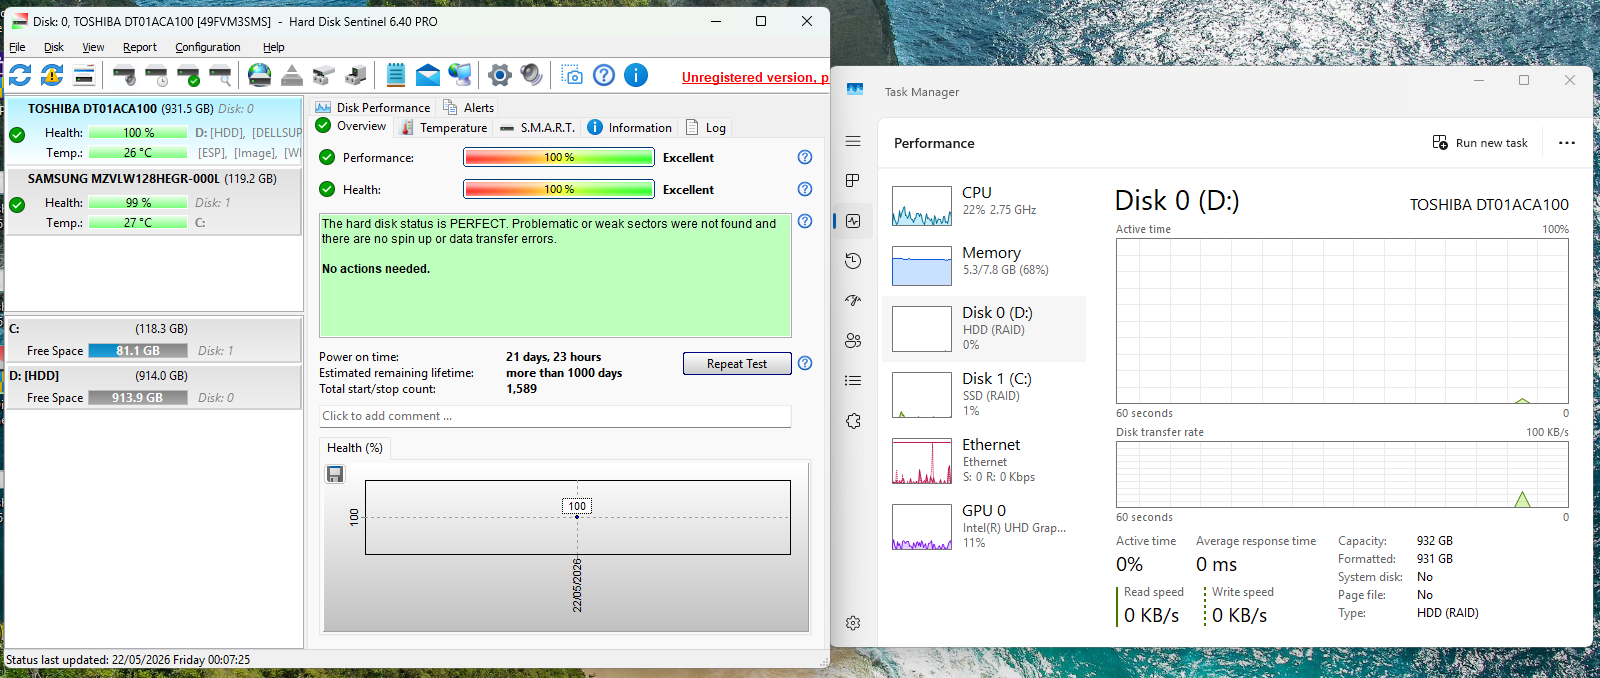This screenshot has height=678, width=1600.
Task: Select the D: [HDD] partition entry
Action: coord(154,387)
